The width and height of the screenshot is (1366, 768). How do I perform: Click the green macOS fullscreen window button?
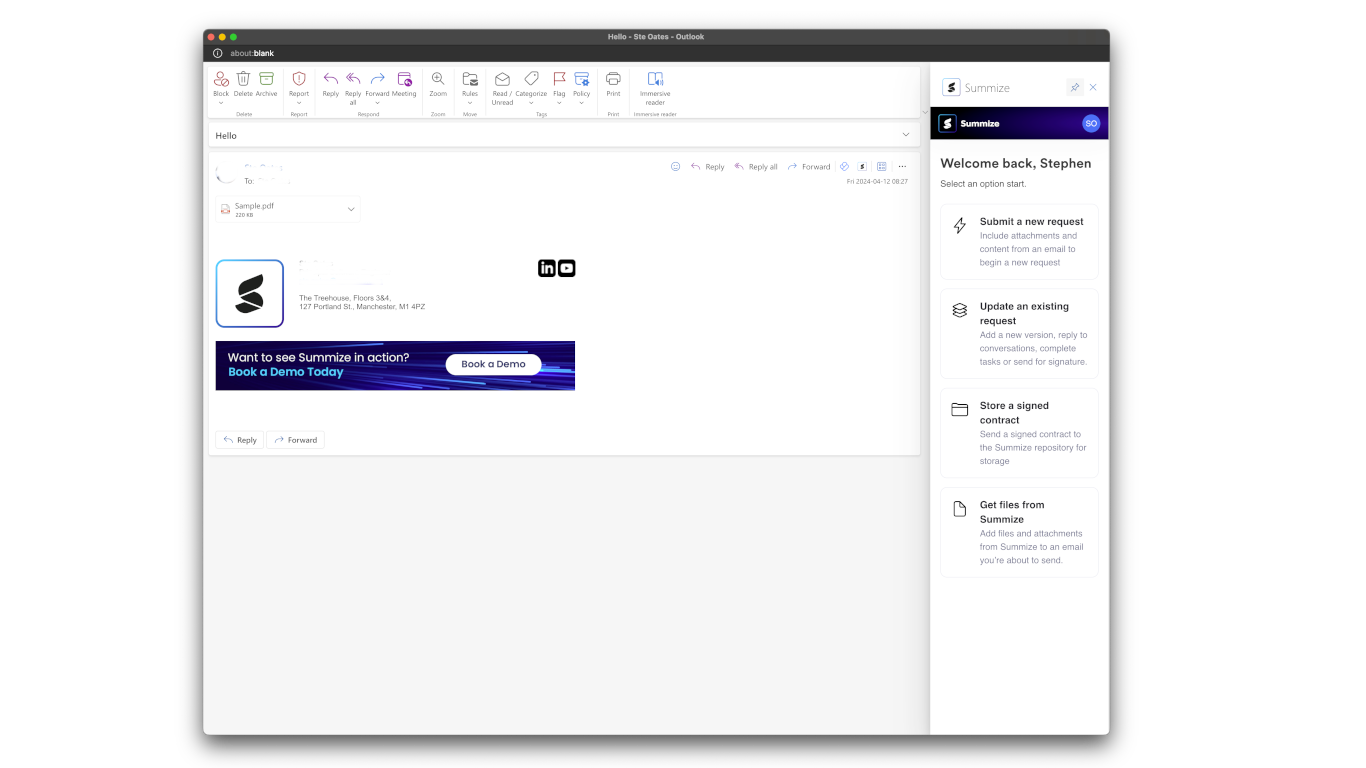pos(234,37)
